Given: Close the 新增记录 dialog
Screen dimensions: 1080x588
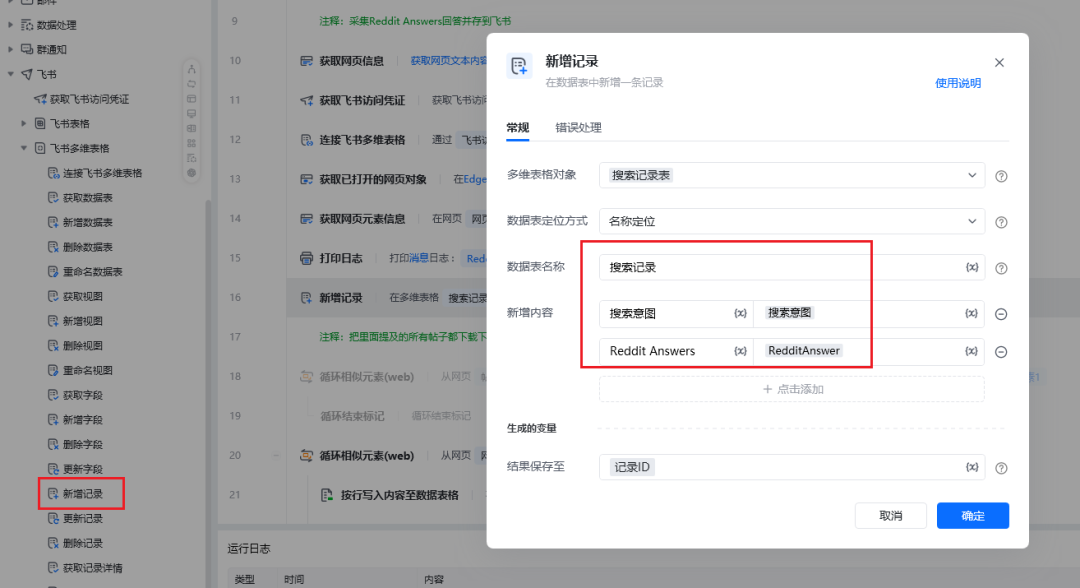Looking at the screenshot, I should click(x=999, y=63).
